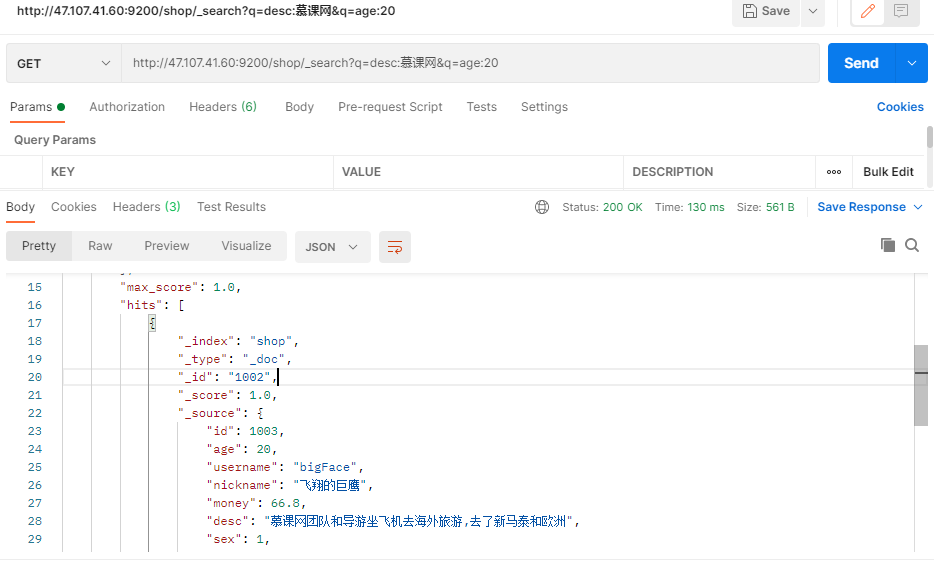
Task: Click the "_id": "1002" line
Action: click(228, 377)
